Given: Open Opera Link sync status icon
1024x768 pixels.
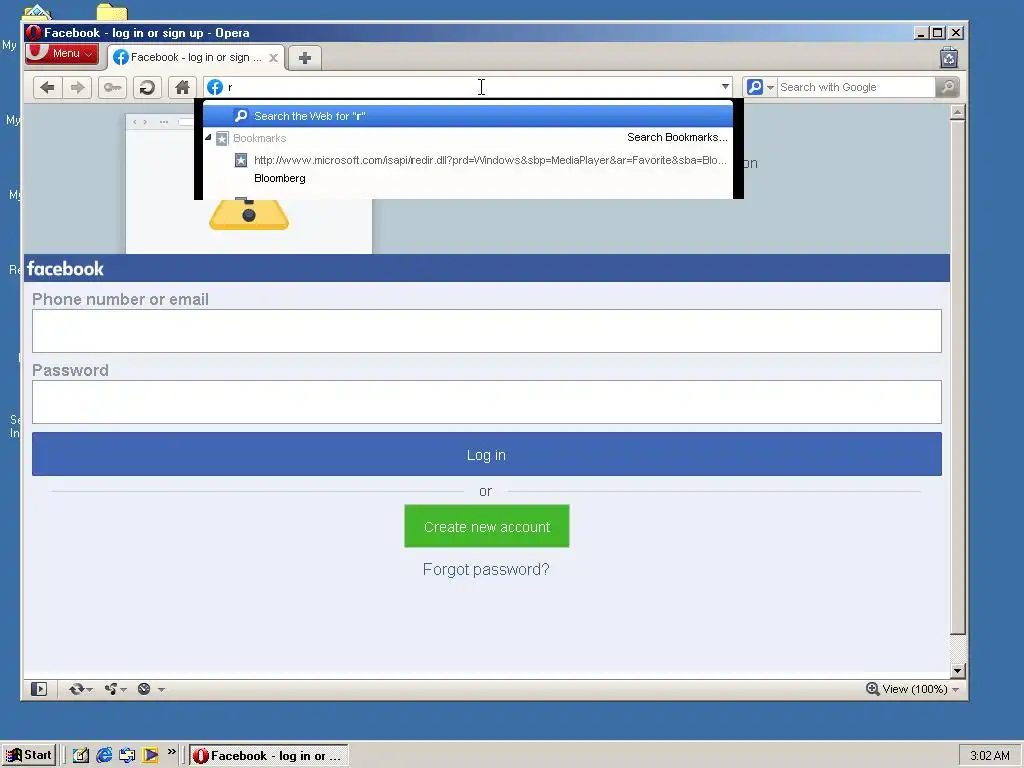Looking at the screenshot, I should click(76, 689).
